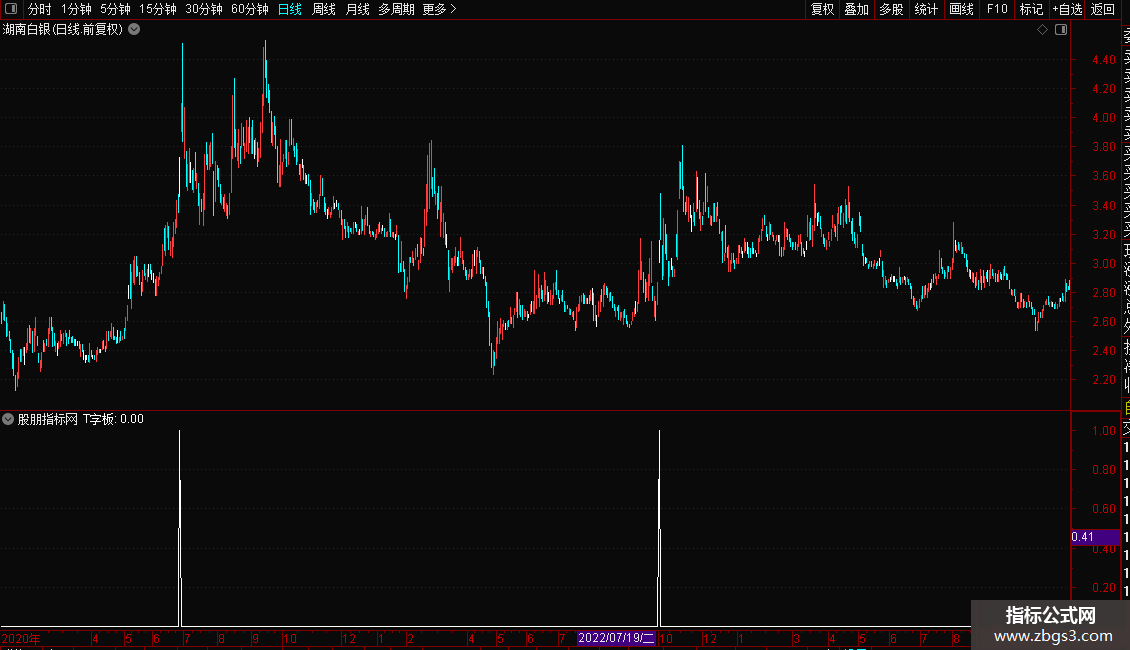Open the 湖南白银 chart title dropdown
The width and height of the screenshot is (1130, 650).
click(134, 30)
